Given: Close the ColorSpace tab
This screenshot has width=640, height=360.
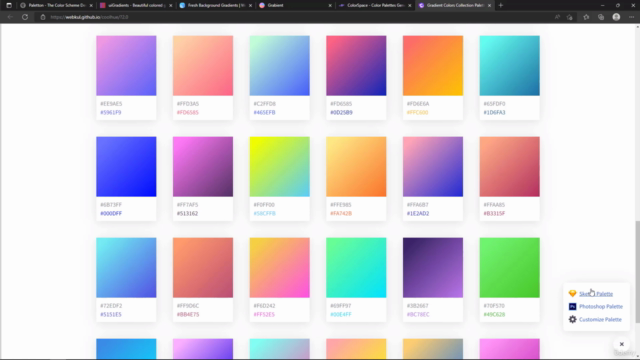Looking at the screenshot, I should (x=410, y=5).
